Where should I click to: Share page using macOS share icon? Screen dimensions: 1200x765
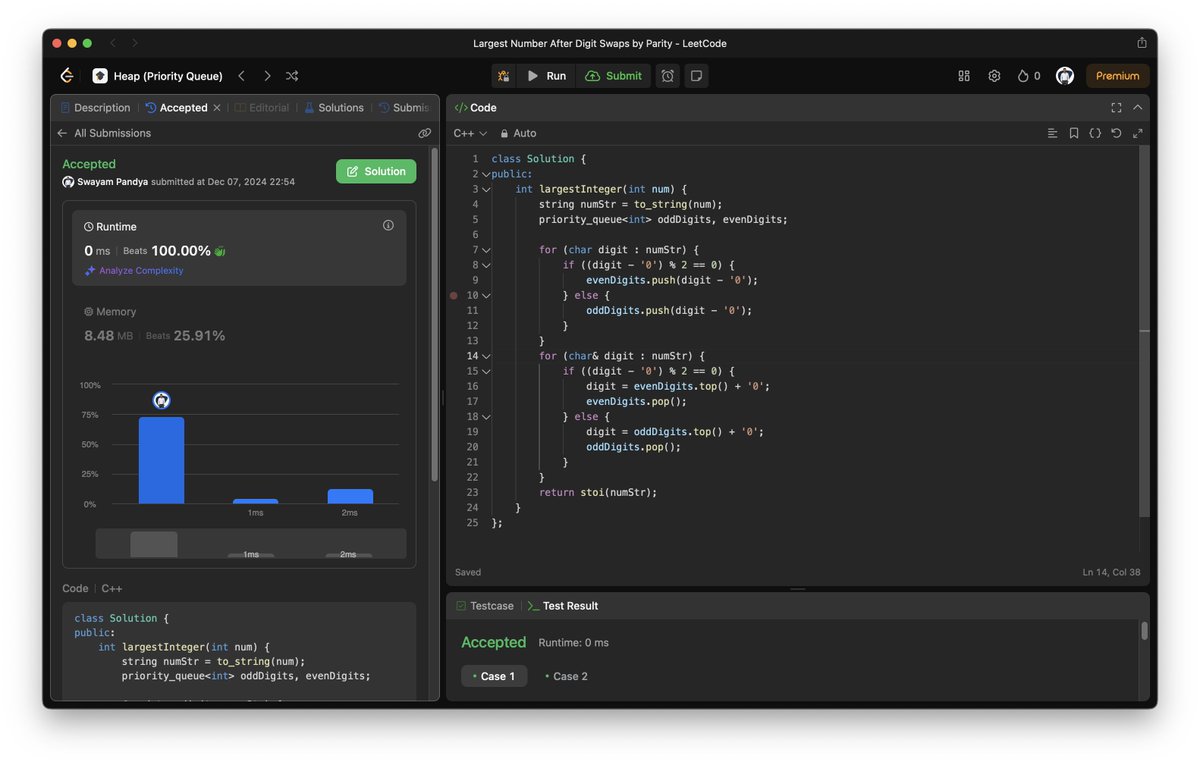click(1142, 43)
